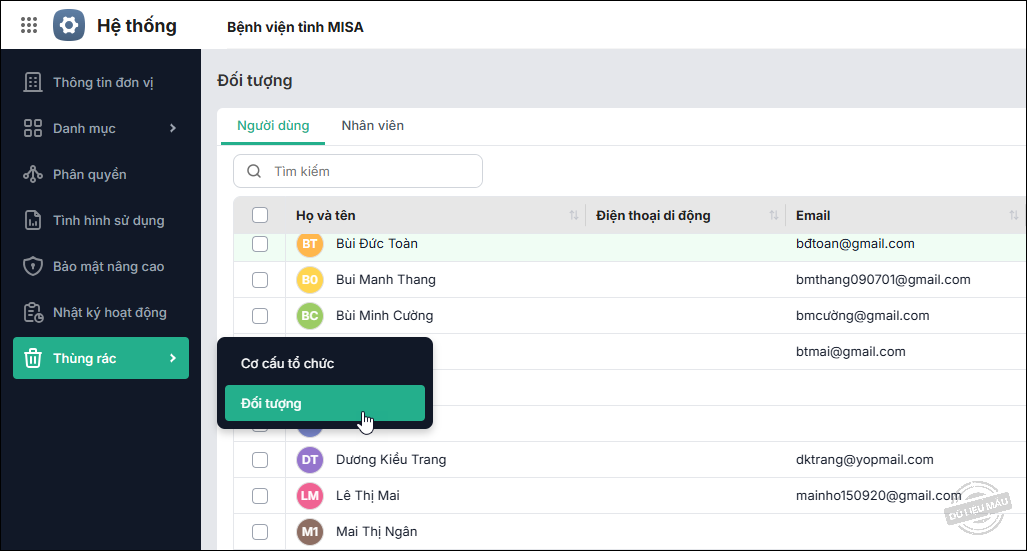1027x551 pixels.
Task: Click the Tìm kiếm search field
Action: tap(370, 171)
